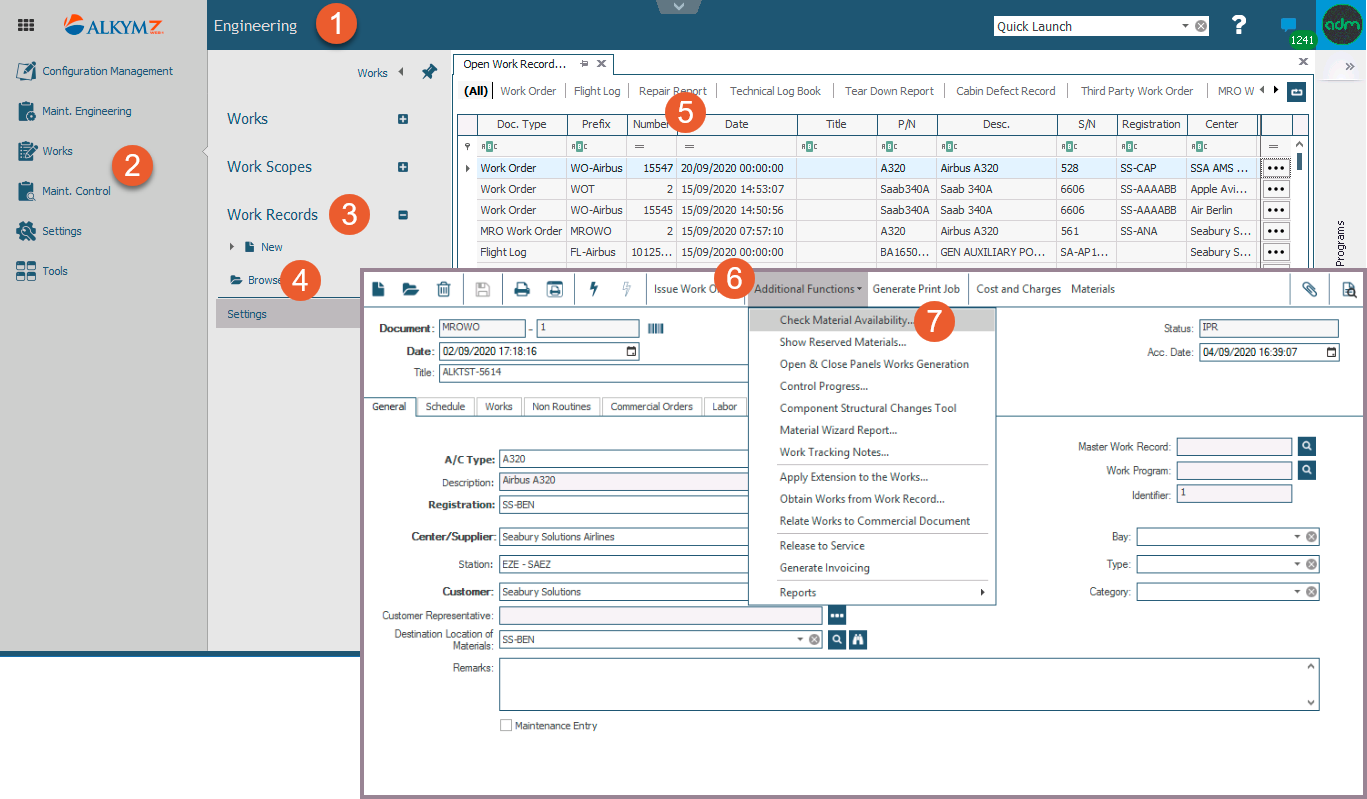This screenshot has width=1367, height=799.
Task: Choose Check Material Availability menu item
Action: (871, 320)
